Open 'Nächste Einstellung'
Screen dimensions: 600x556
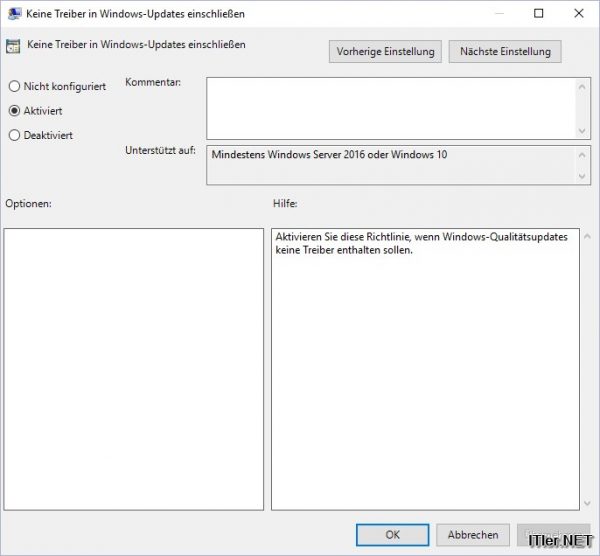click(505, 52)
